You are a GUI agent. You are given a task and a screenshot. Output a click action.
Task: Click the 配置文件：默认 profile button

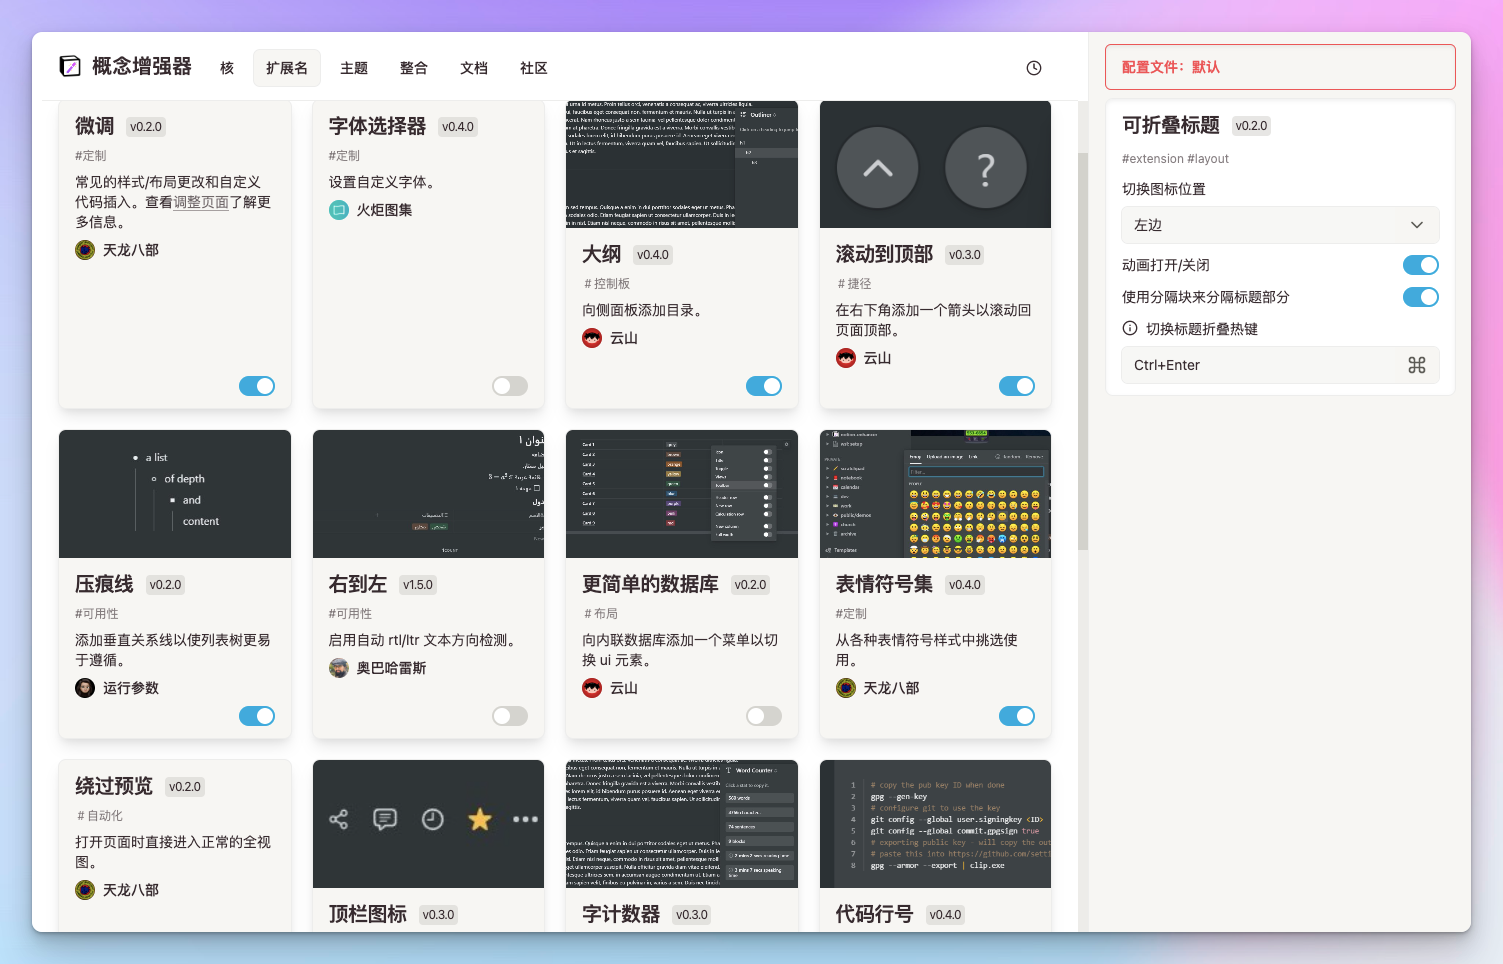(1280, 66)
